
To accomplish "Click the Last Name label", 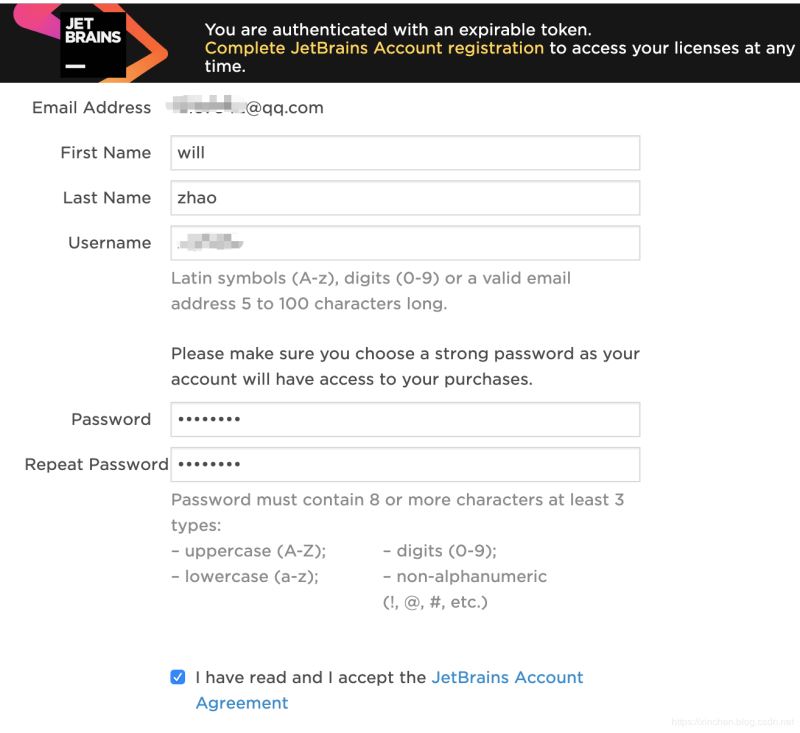I will pos(106,197).
